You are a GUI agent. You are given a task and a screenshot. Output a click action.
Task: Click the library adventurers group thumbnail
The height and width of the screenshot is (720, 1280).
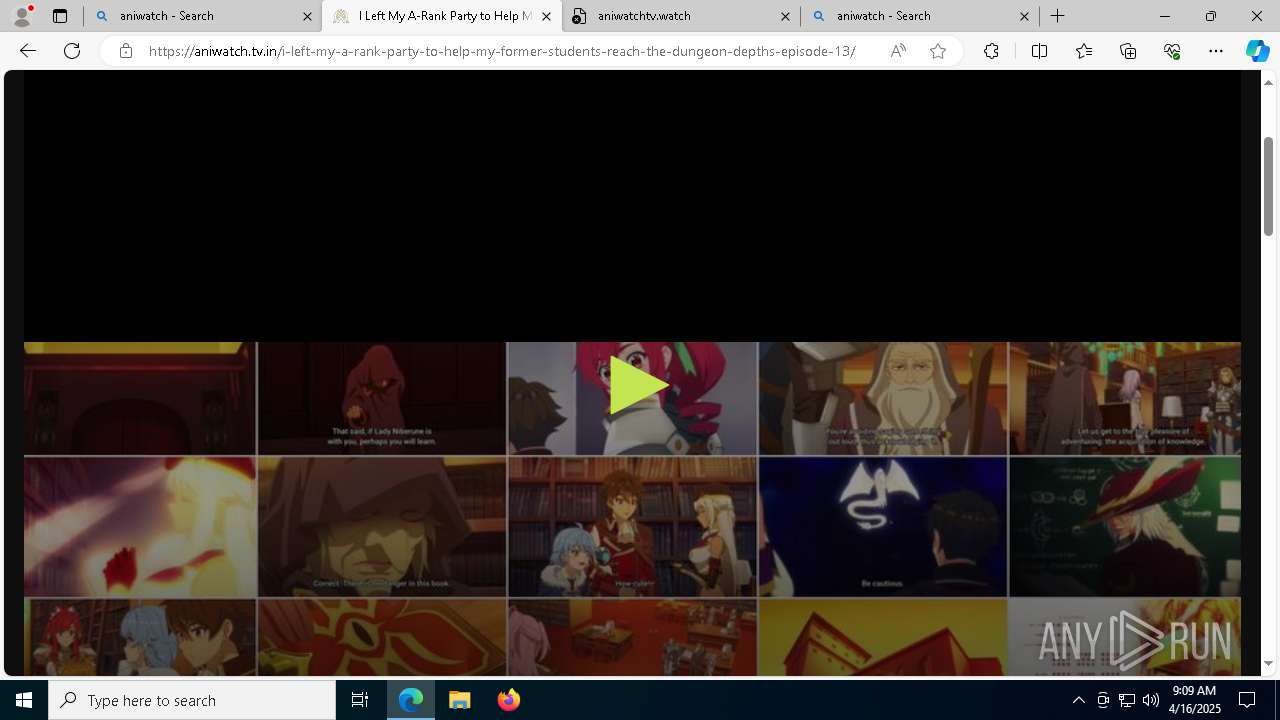coord(1125,398)
